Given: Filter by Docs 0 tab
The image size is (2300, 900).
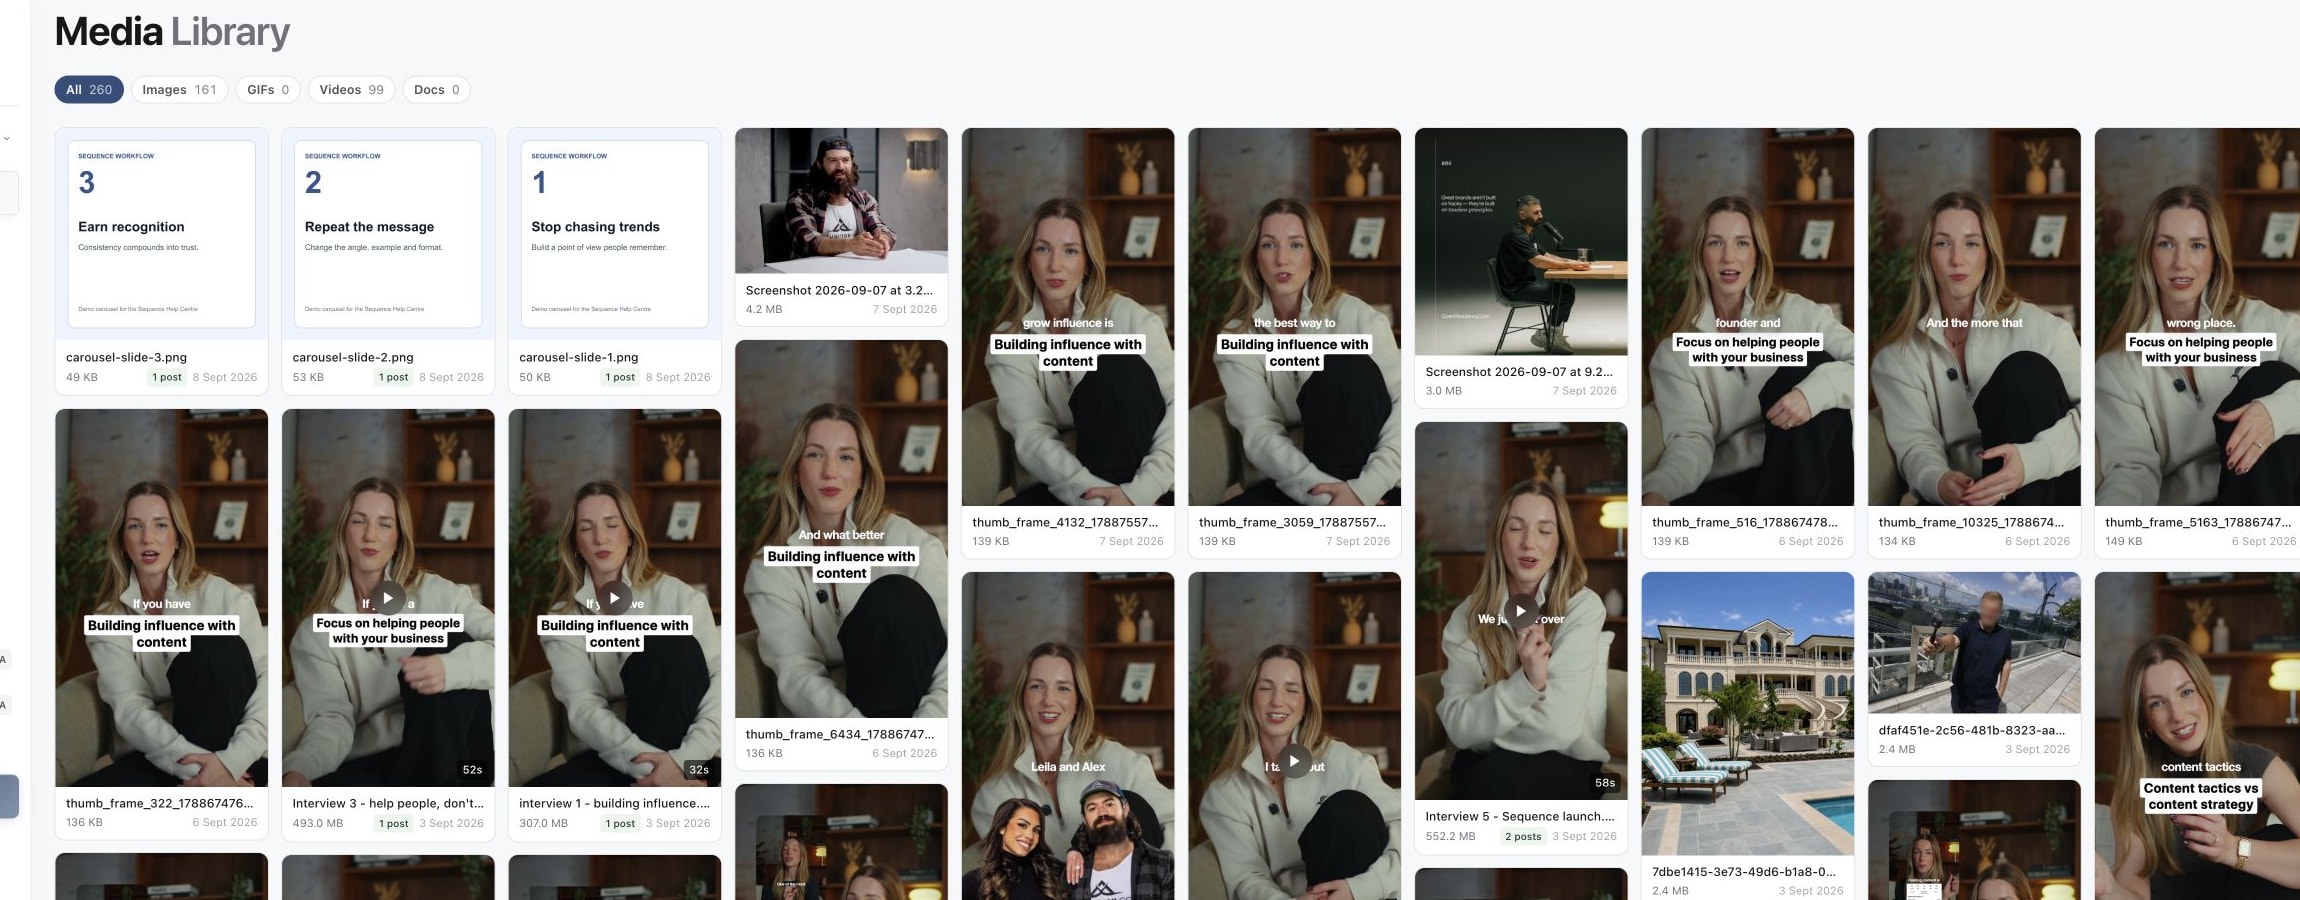Looking at the screenshot, I should (x=436, y=90).
